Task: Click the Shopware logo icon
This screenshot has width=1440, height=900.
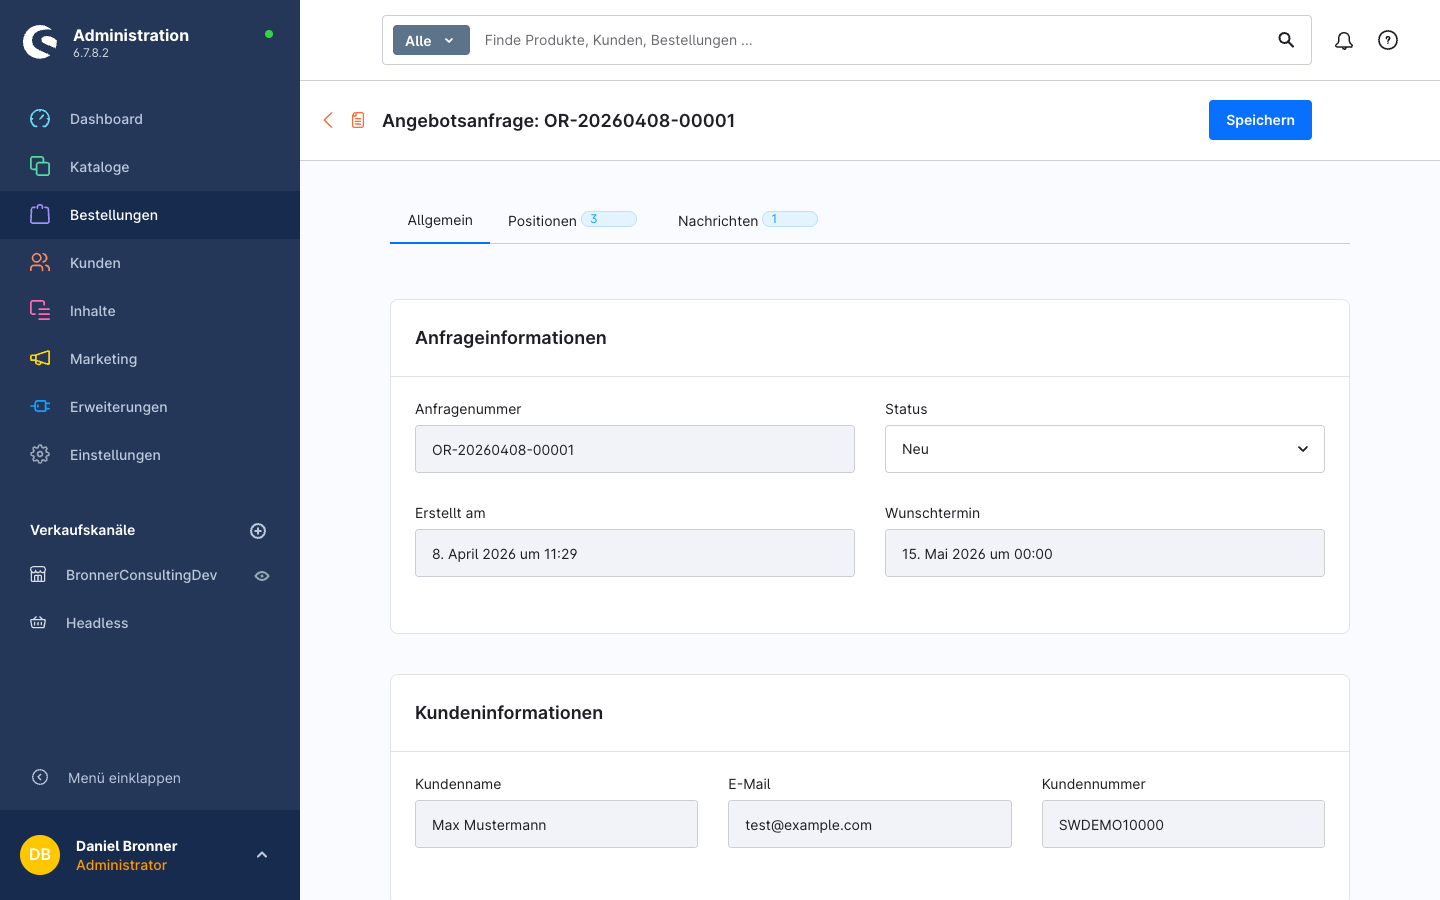Action: tap(40, 42)
